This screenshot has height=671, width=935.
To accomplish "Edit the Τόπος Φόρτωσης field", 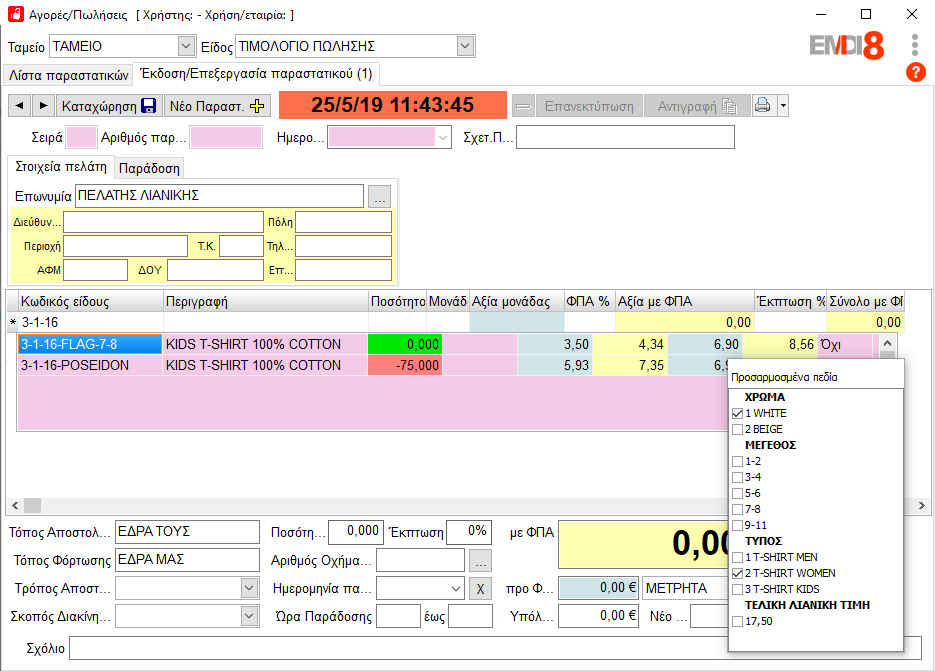I will [x=187, y=560].
